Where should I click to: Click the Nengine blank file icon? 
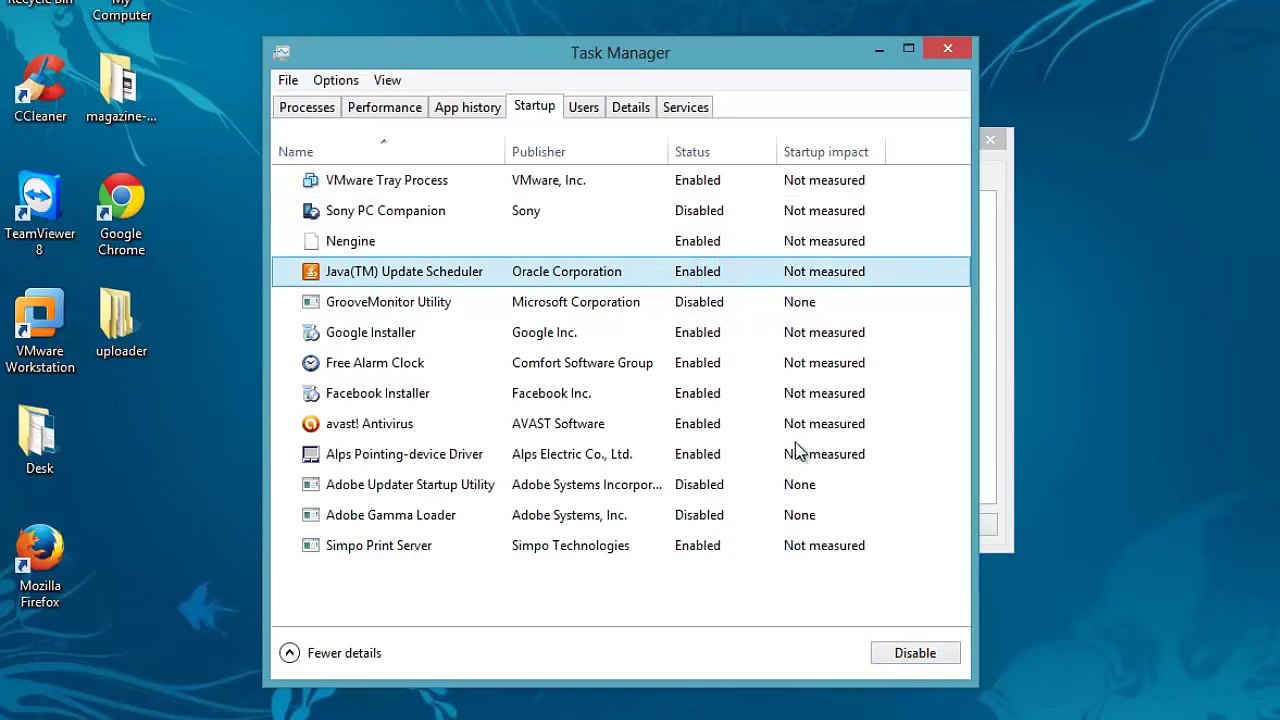point(311,241)
